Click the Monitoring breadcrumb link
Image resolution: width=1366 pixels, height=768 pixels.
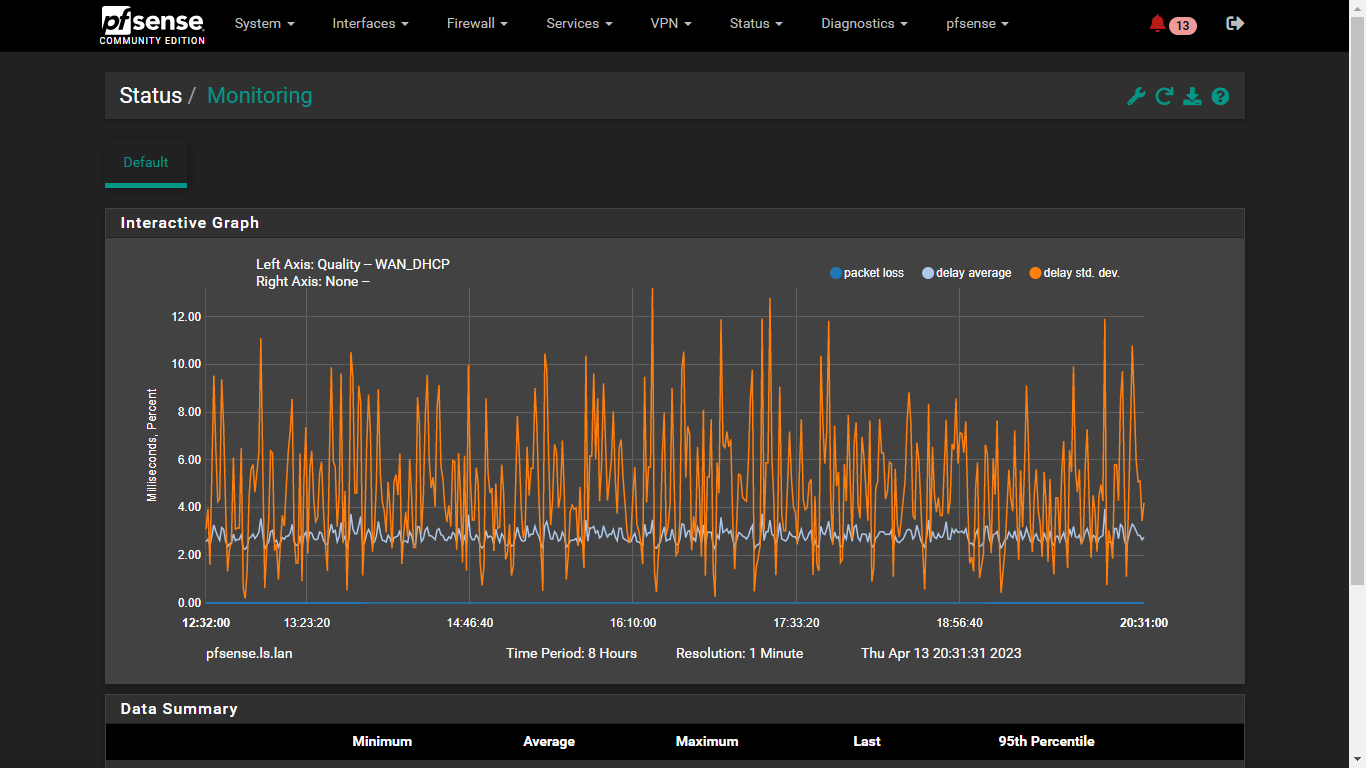[260, 96]
